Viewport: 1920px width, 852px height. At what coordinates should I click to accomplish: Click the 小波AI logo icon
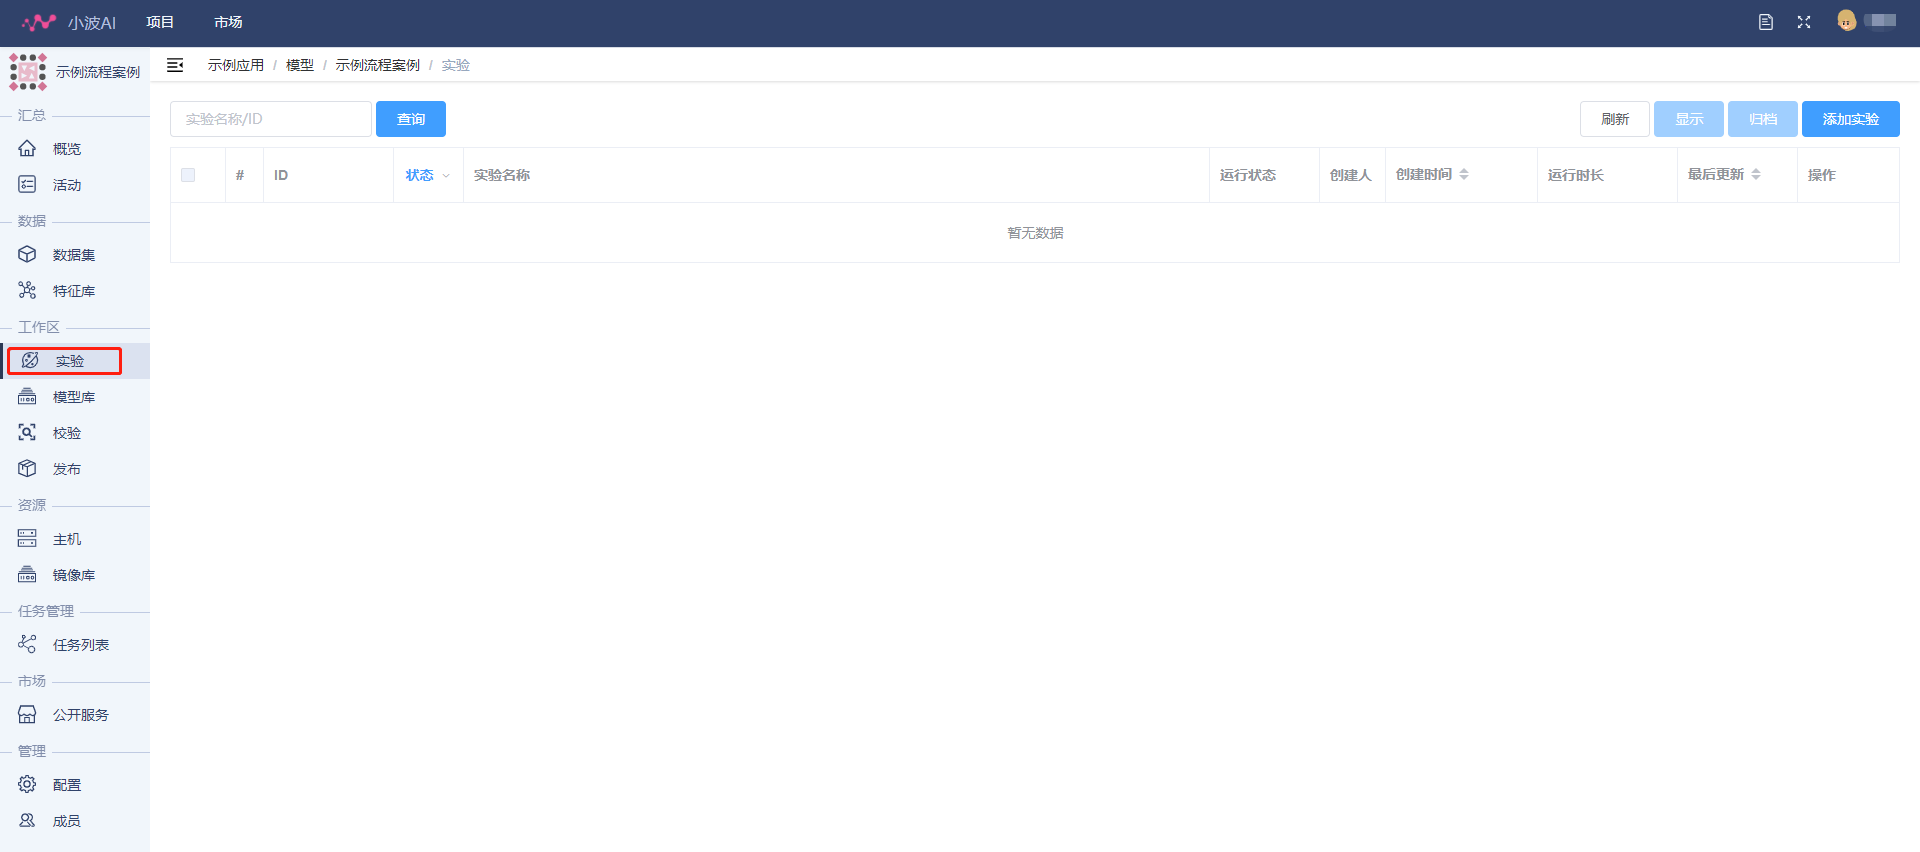click(x=39, y=22)
